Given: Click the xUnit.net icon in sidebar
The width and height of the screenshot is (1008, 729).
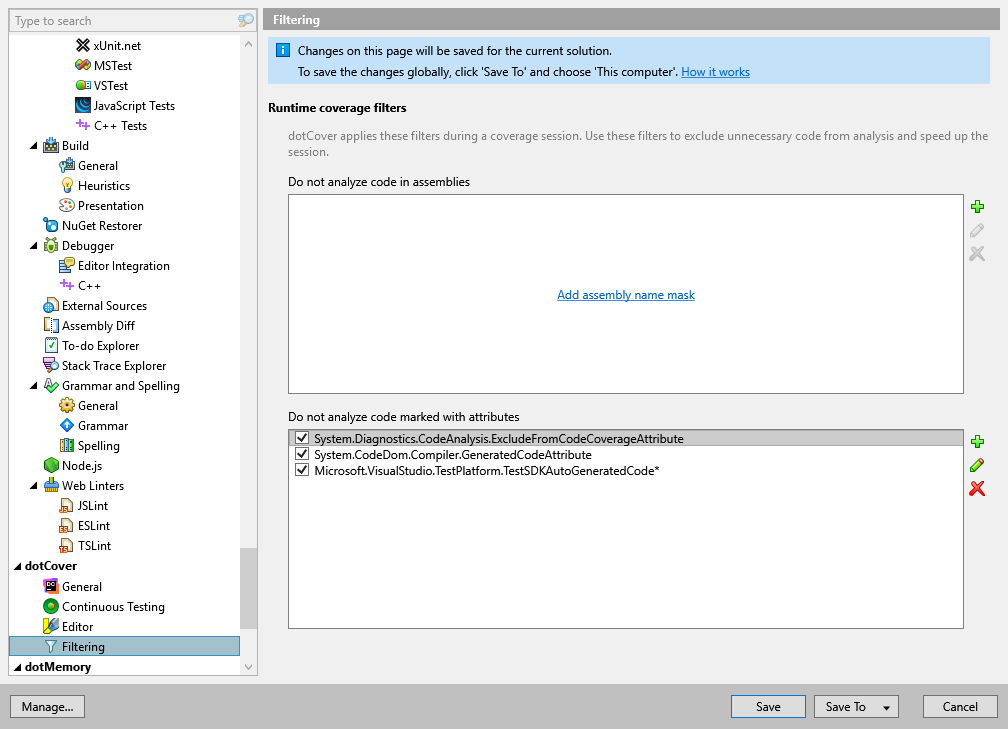Looking at the screenshot, I should 84,45.
